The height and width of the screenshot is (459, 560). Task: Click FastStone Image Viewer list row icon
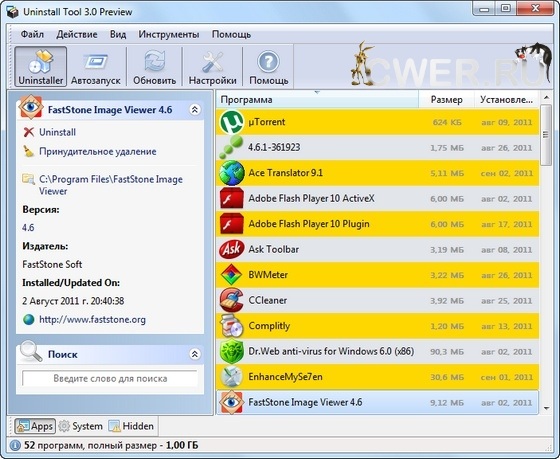click(231, 403)
